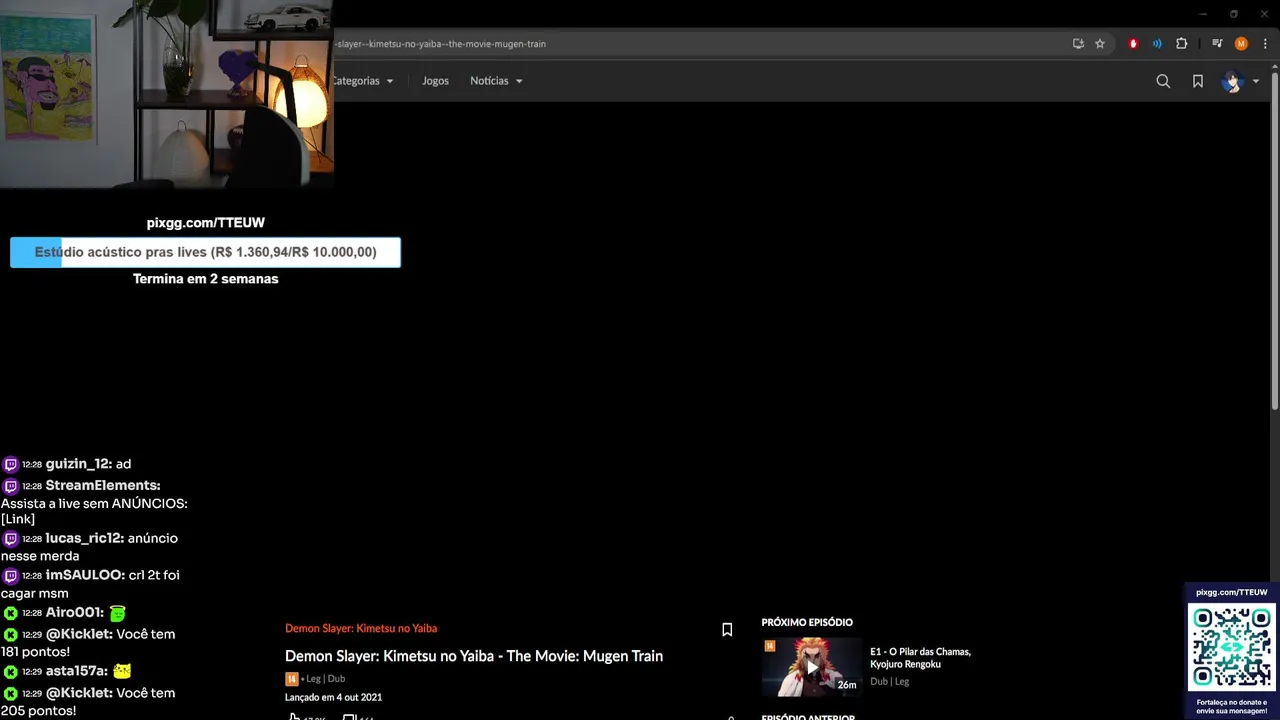Click the anime avatar profile picture
The width and height of the screenshot is (1280, 720).
pos(1232,81)
